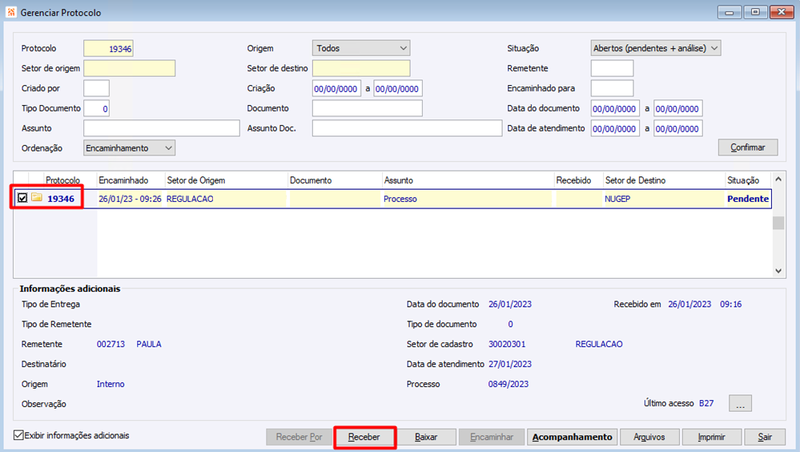Click the Criado por field
800x452 pixels.
coord(96,88)
